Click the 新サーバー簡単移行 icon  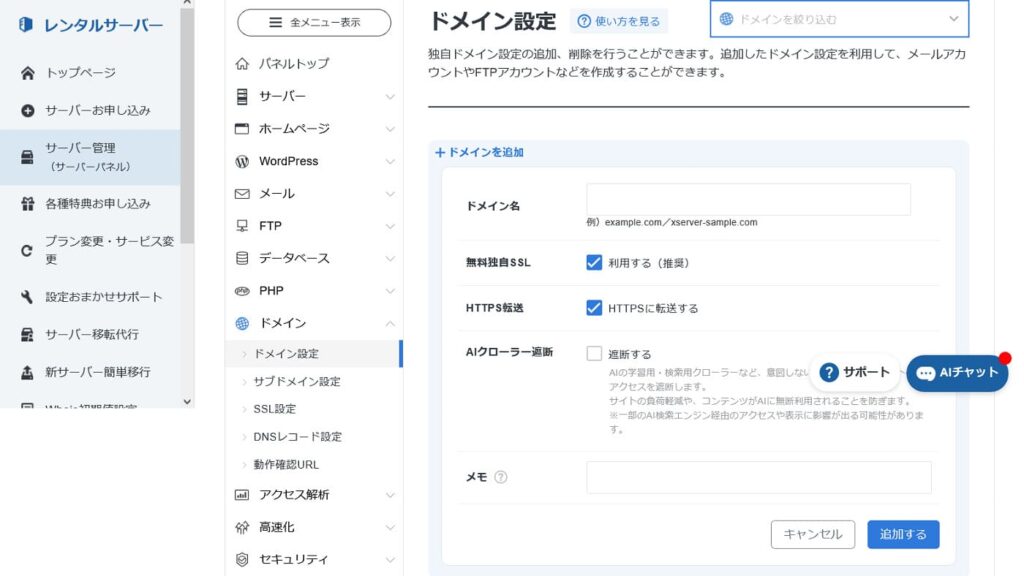coord(27,372)
